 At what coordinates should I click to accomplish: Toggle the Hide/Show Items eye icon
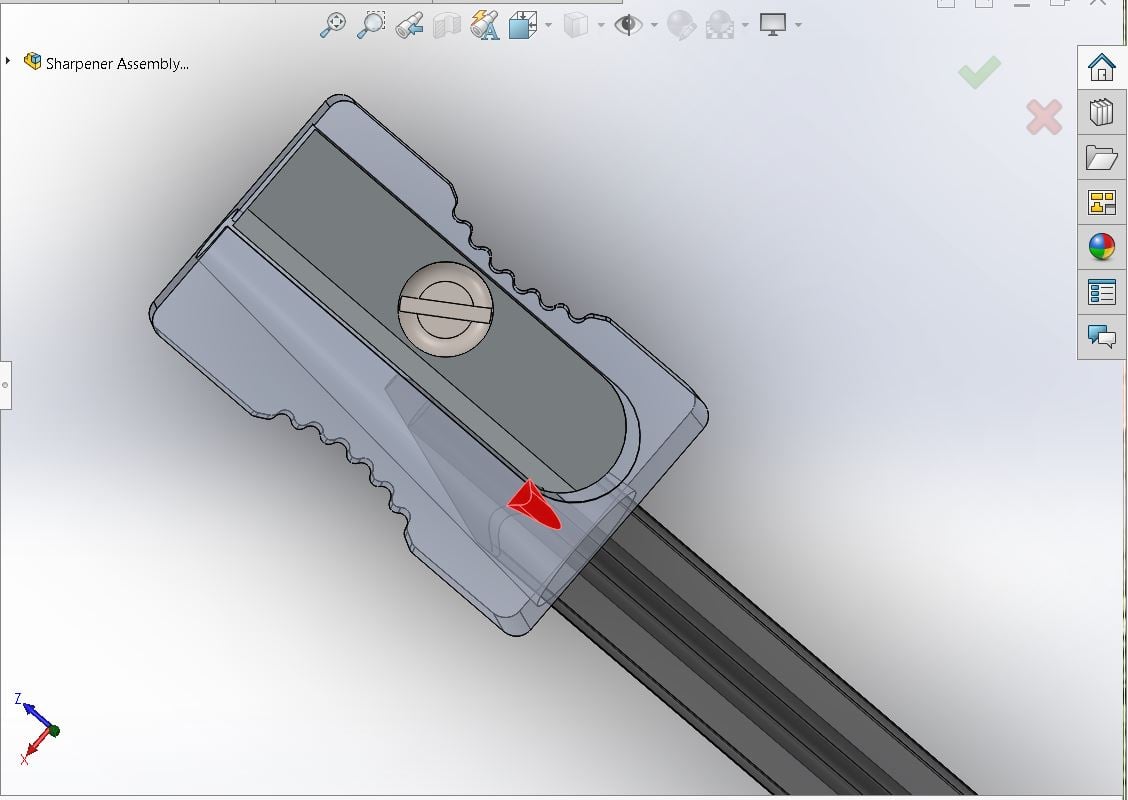[x=628, y=25]
